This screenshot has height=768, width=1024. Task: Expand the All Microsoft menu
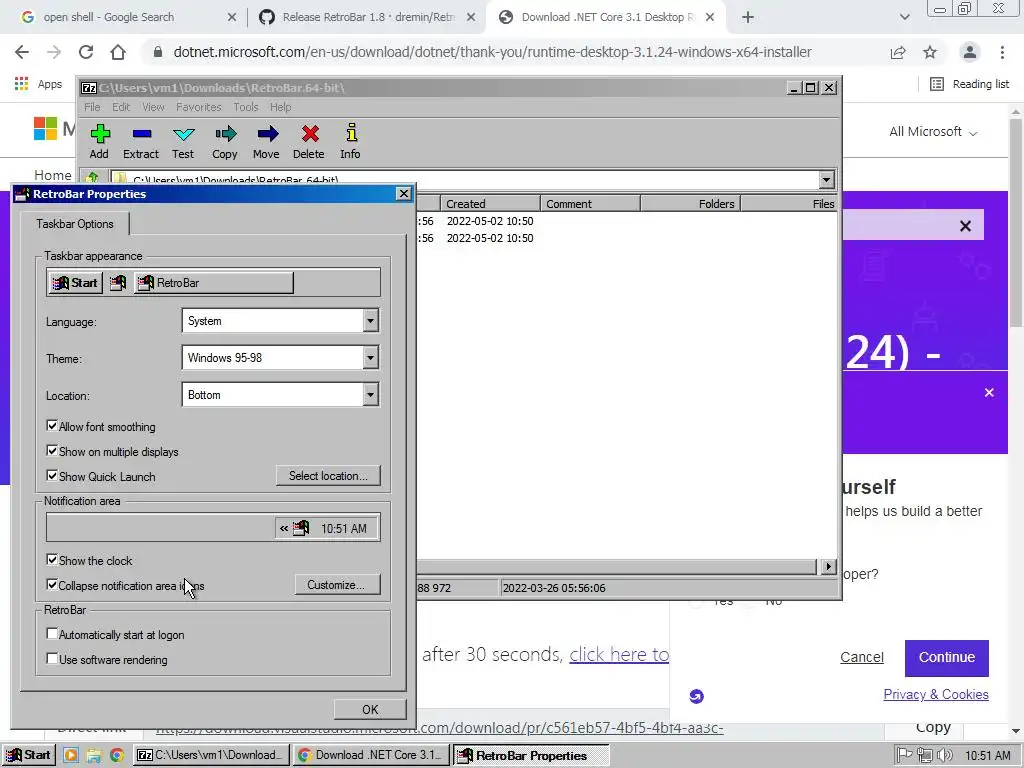coord(933,132)
